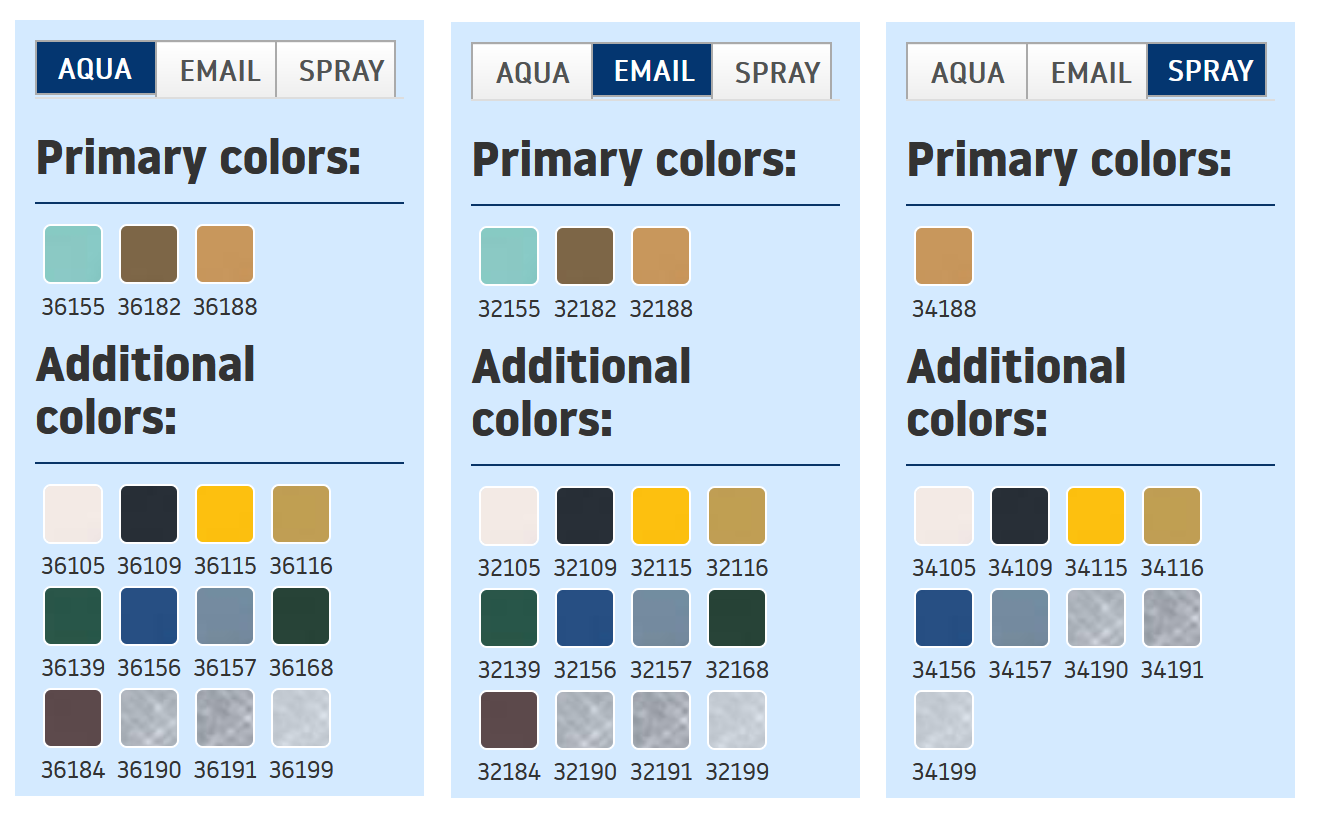Viewport: 1329px width, 840px height.
Task: Select yellow swatch 36115
Action: [x=225, y=514]
